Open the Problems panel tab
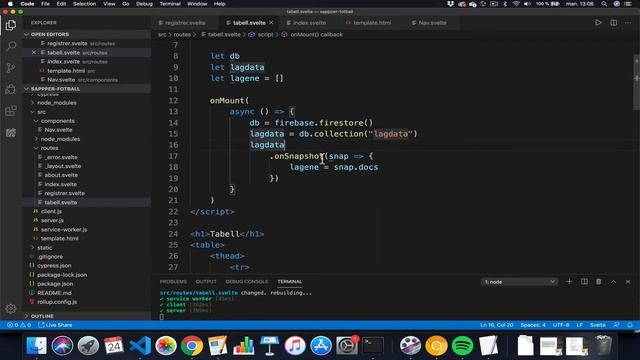Image resolution: width=640 pixels, height=360 pixels. (173, 282)
